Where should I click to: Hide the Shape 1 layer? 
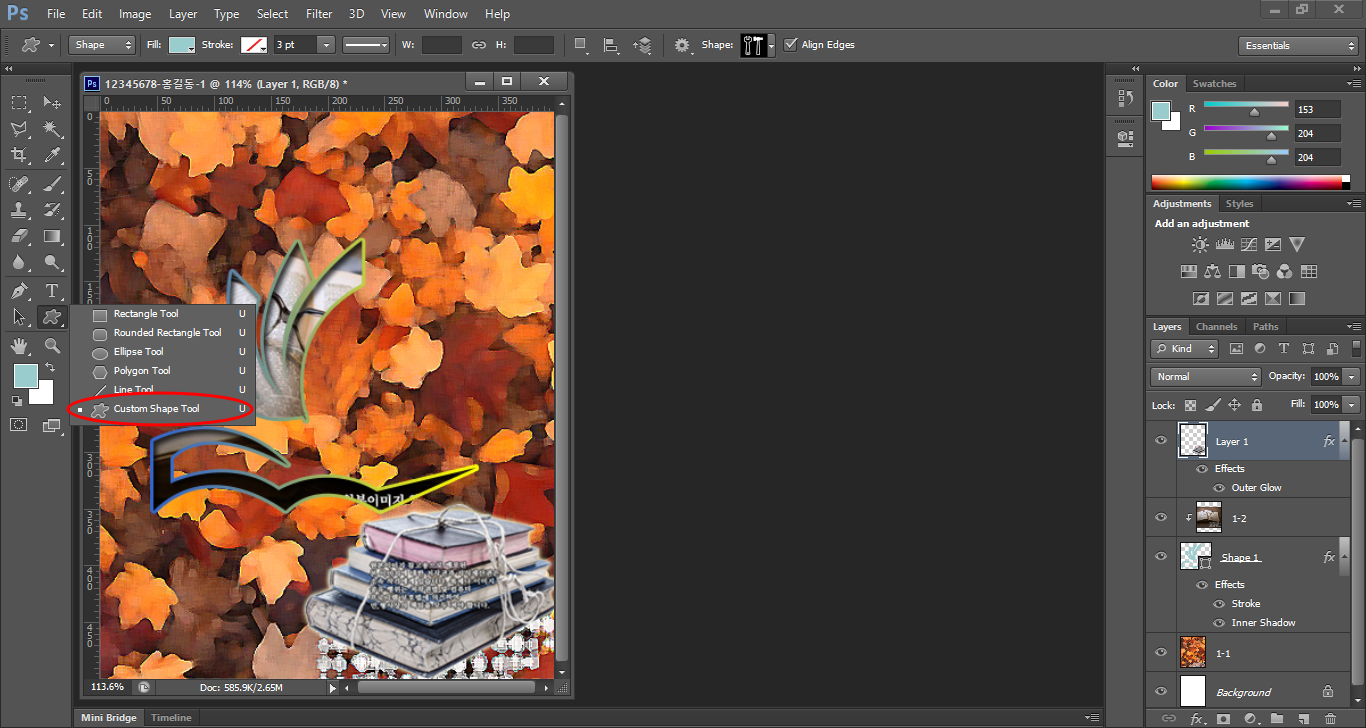[1161, 556]
